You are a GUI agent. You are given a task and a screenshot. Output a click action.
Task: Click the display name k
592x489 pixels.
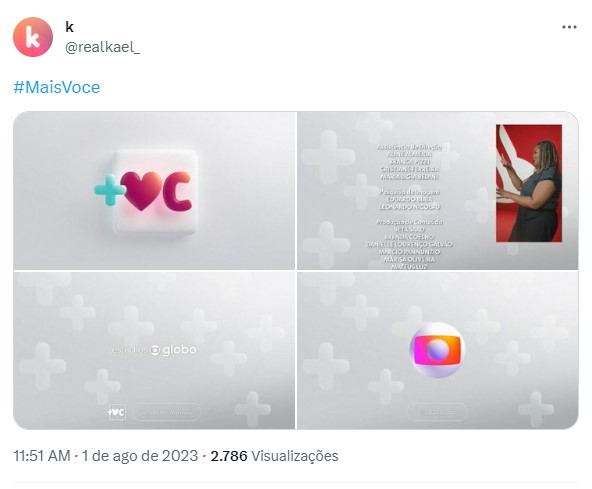tap(69, 27)
